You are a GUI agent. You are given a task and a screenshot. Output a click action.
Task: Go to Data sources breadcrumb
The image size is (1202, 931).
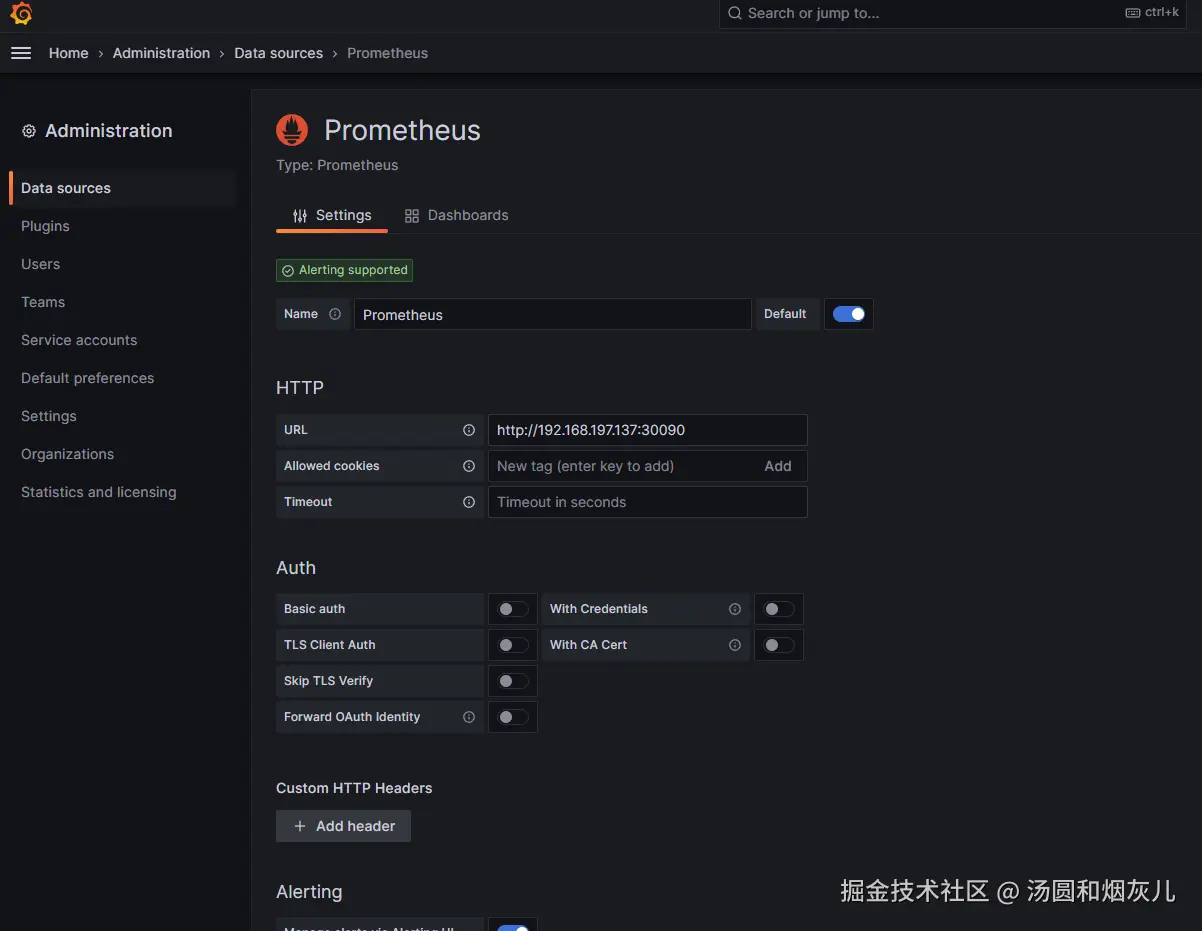[279, 53]
